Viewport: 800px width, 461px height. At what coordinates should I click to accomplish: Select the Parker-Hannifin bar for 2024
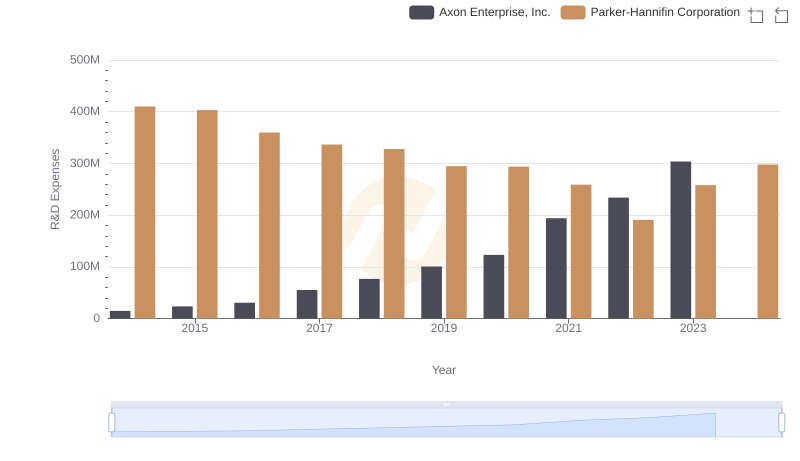pyautogui.click(x=768, y=242)
